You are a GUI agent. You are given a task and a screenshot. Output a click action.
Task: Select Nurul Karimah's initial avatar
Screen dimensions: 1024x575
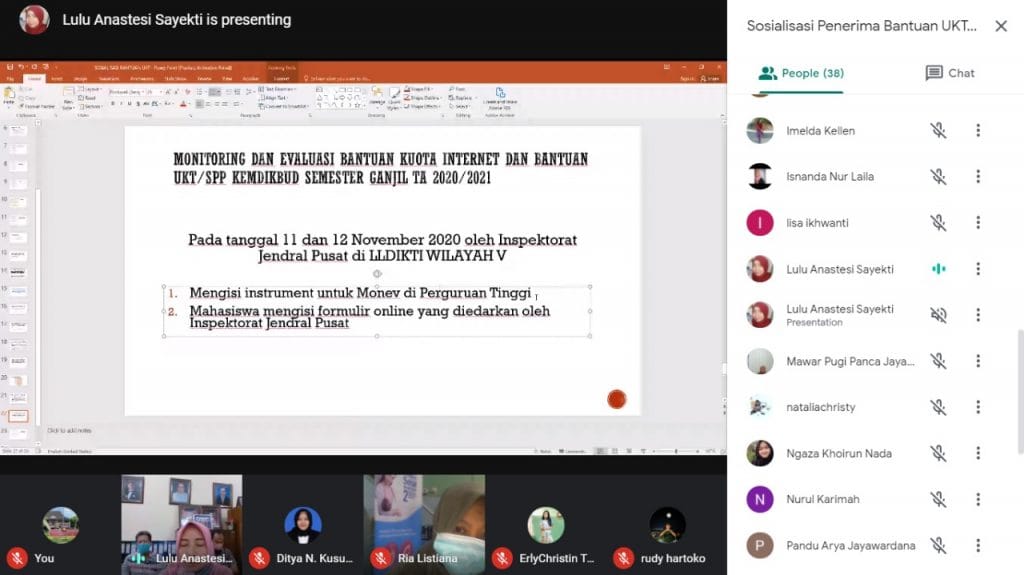pyautogui.click(x=760, y=499)
